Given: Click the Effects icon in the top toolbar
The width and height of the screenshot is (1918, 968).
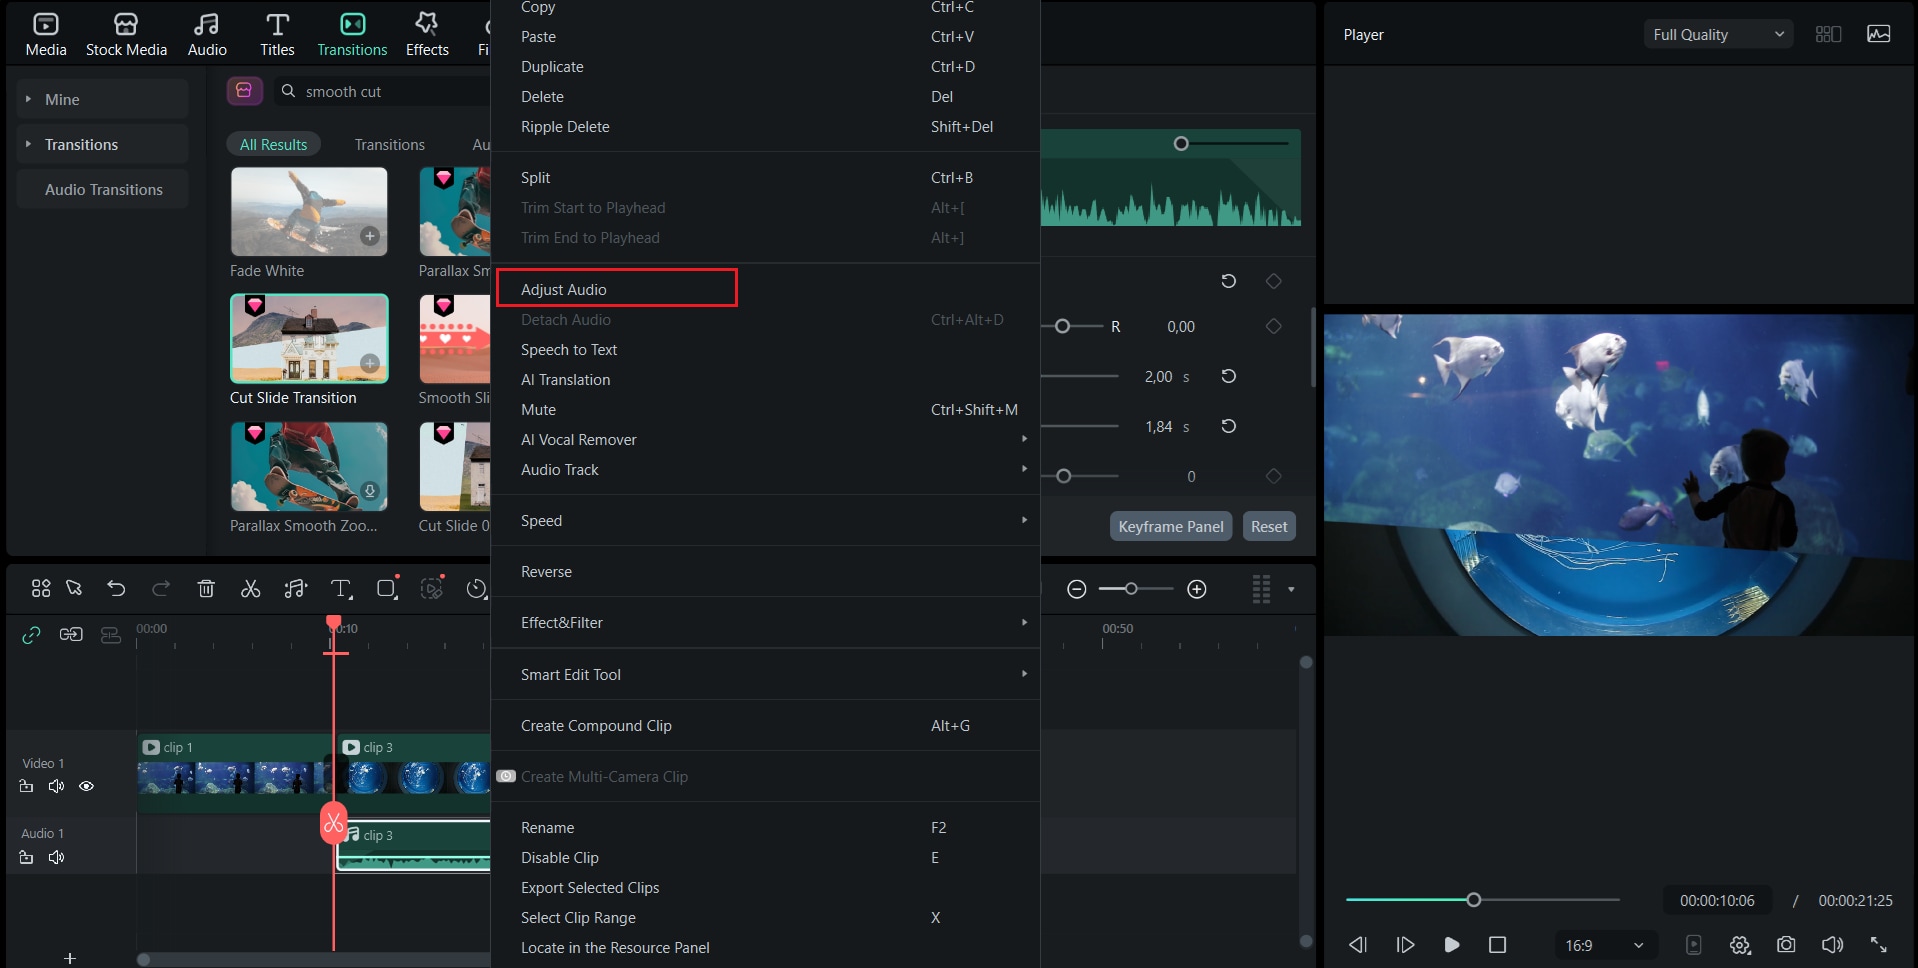Looking at the screenshot, I should [427, 33].
